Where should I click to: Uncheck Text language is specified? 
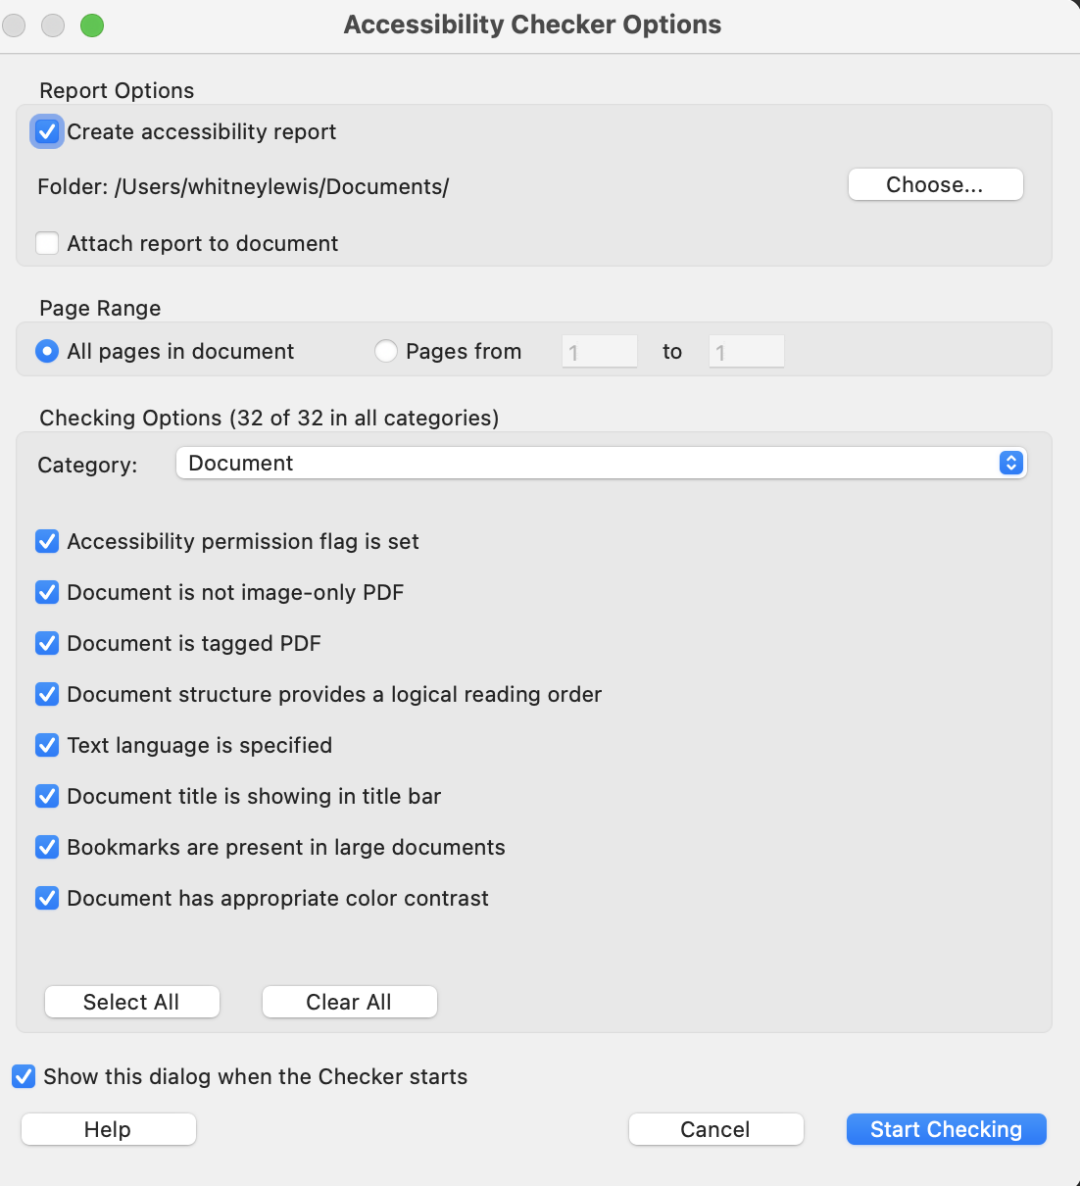pos(47,745)
